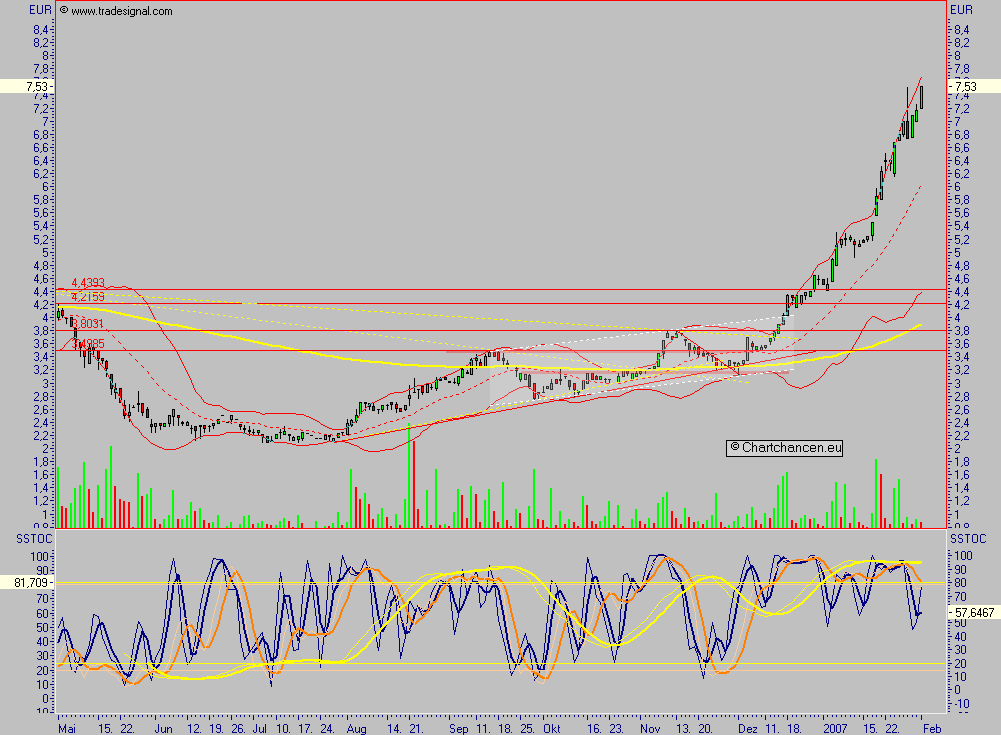Select the 25. date label before Okt
The height and width of the screenshot is (735, 1001).
point(527,729)
